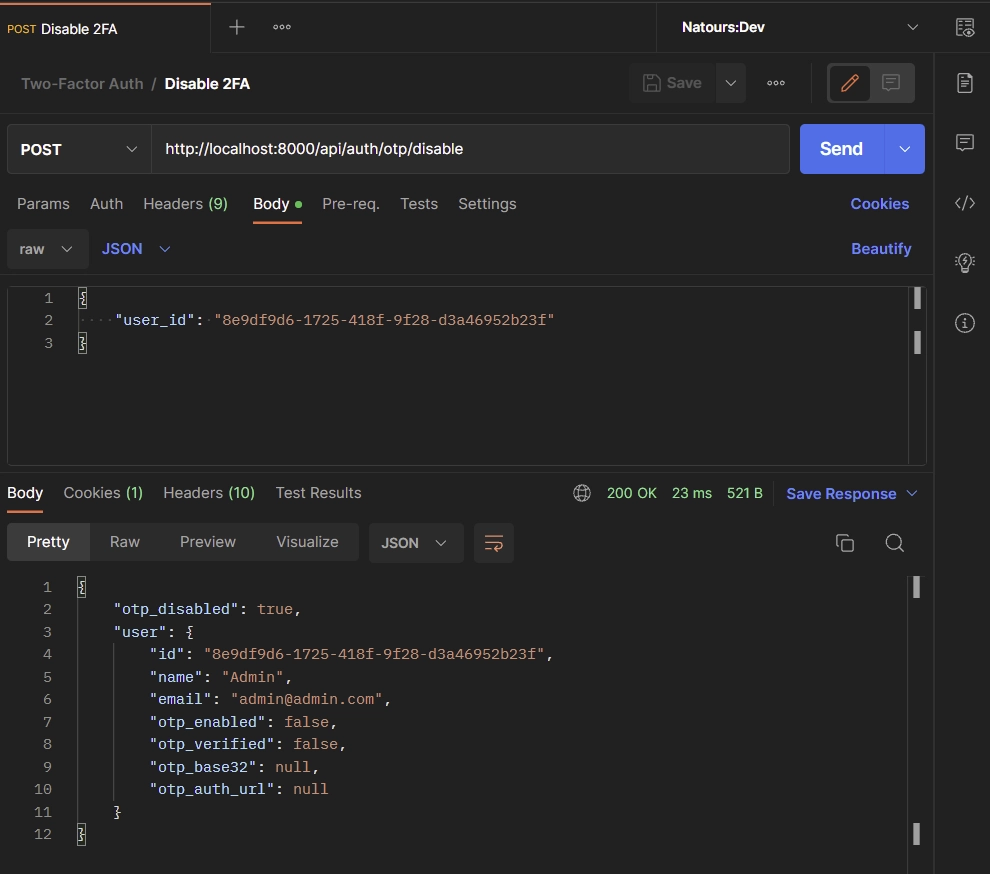Open the Save options dropdown arrow

(x=731, y=83)
